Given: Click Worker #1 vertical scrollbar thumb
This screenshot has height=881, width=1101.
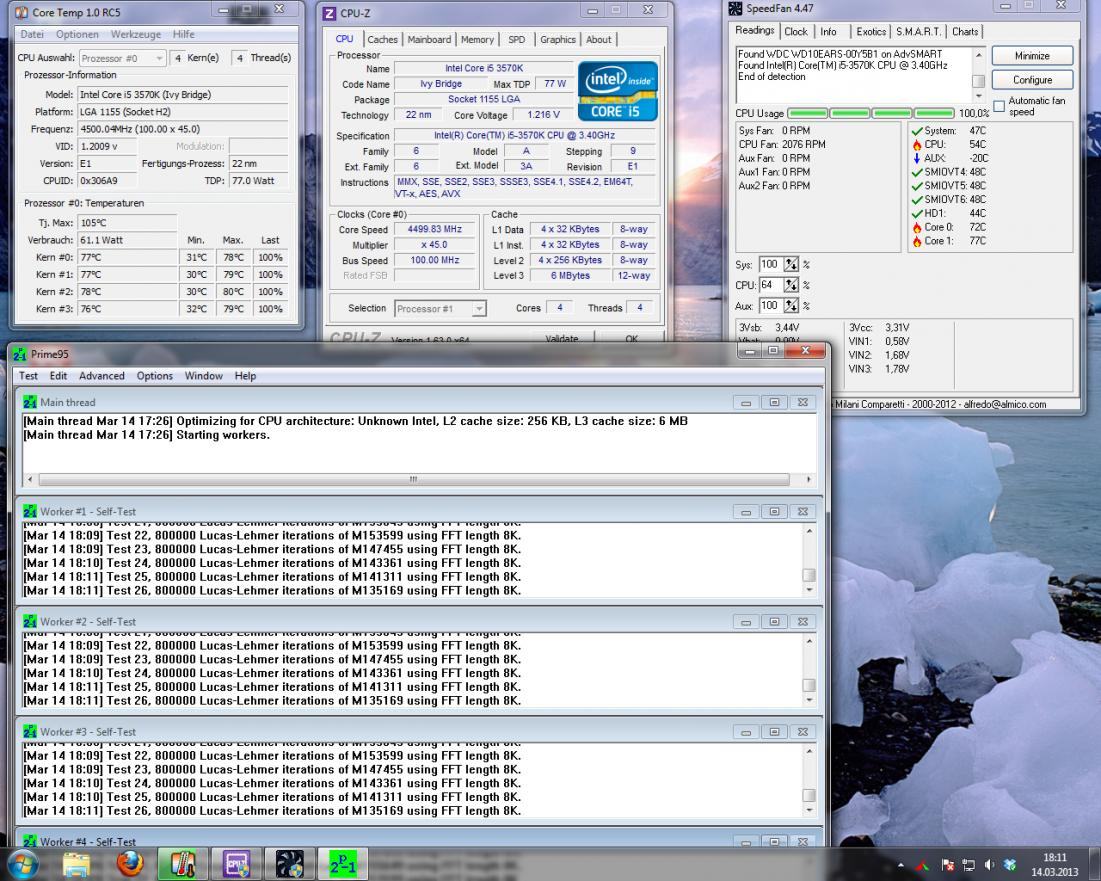Looking at the screenshot, I should click(809, 575).
